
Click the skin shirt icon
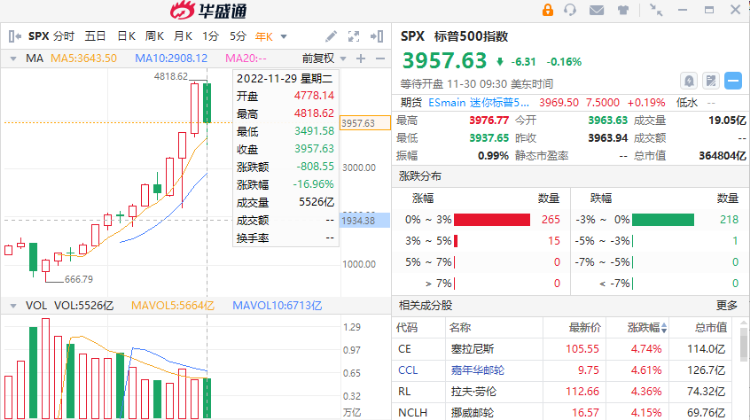pos(623,10)
